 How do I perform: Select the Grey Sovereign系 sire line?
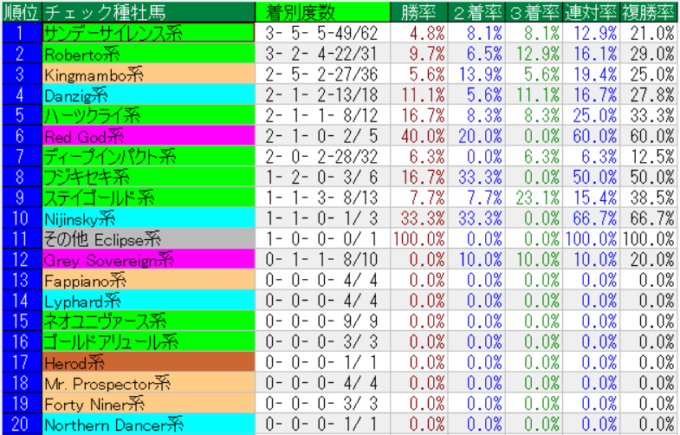click(147, 260)
